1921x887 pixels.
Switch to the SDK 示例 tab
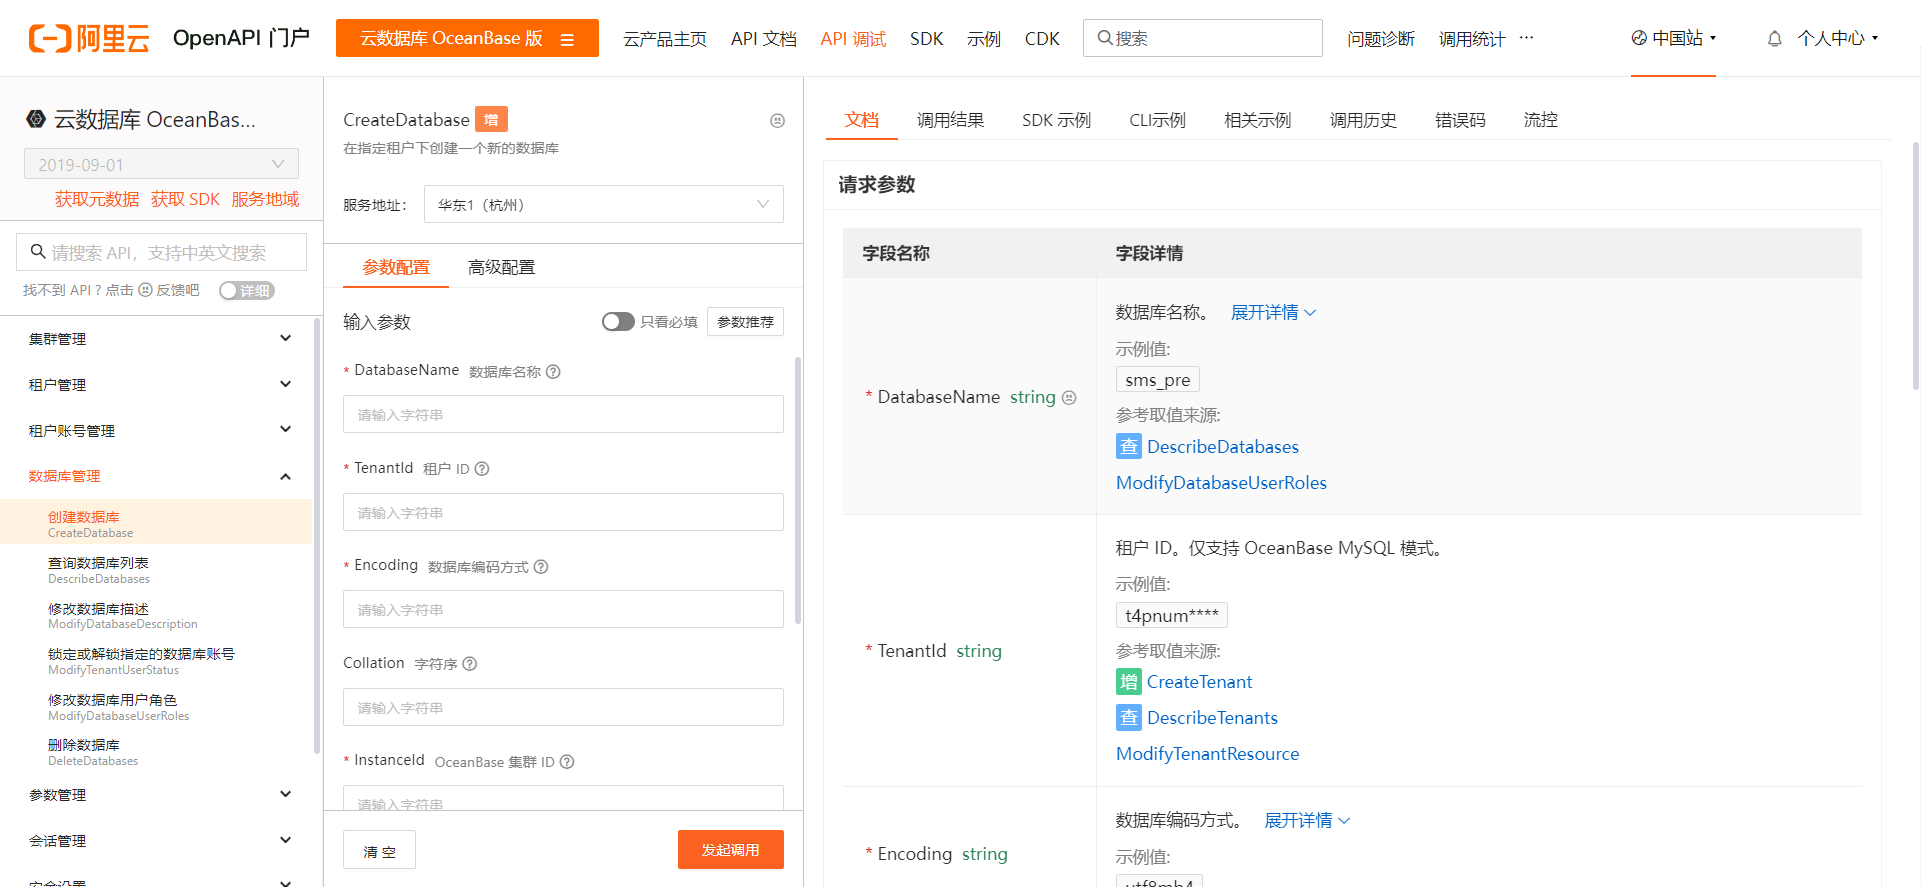click(x=1056, y=120)
